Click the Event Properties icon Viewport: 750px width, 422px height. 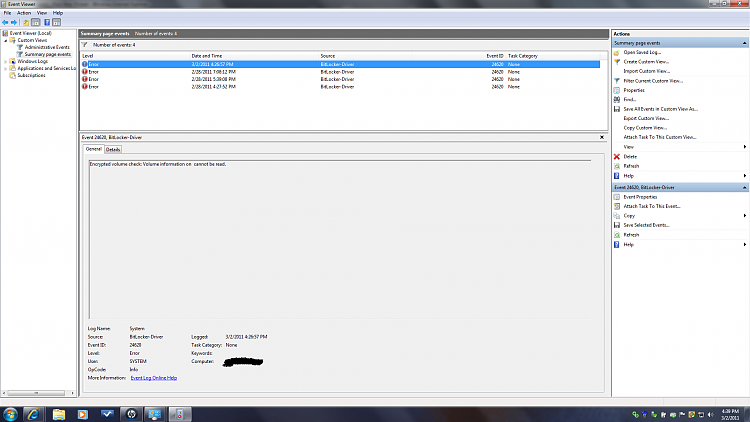click(617, 197)
